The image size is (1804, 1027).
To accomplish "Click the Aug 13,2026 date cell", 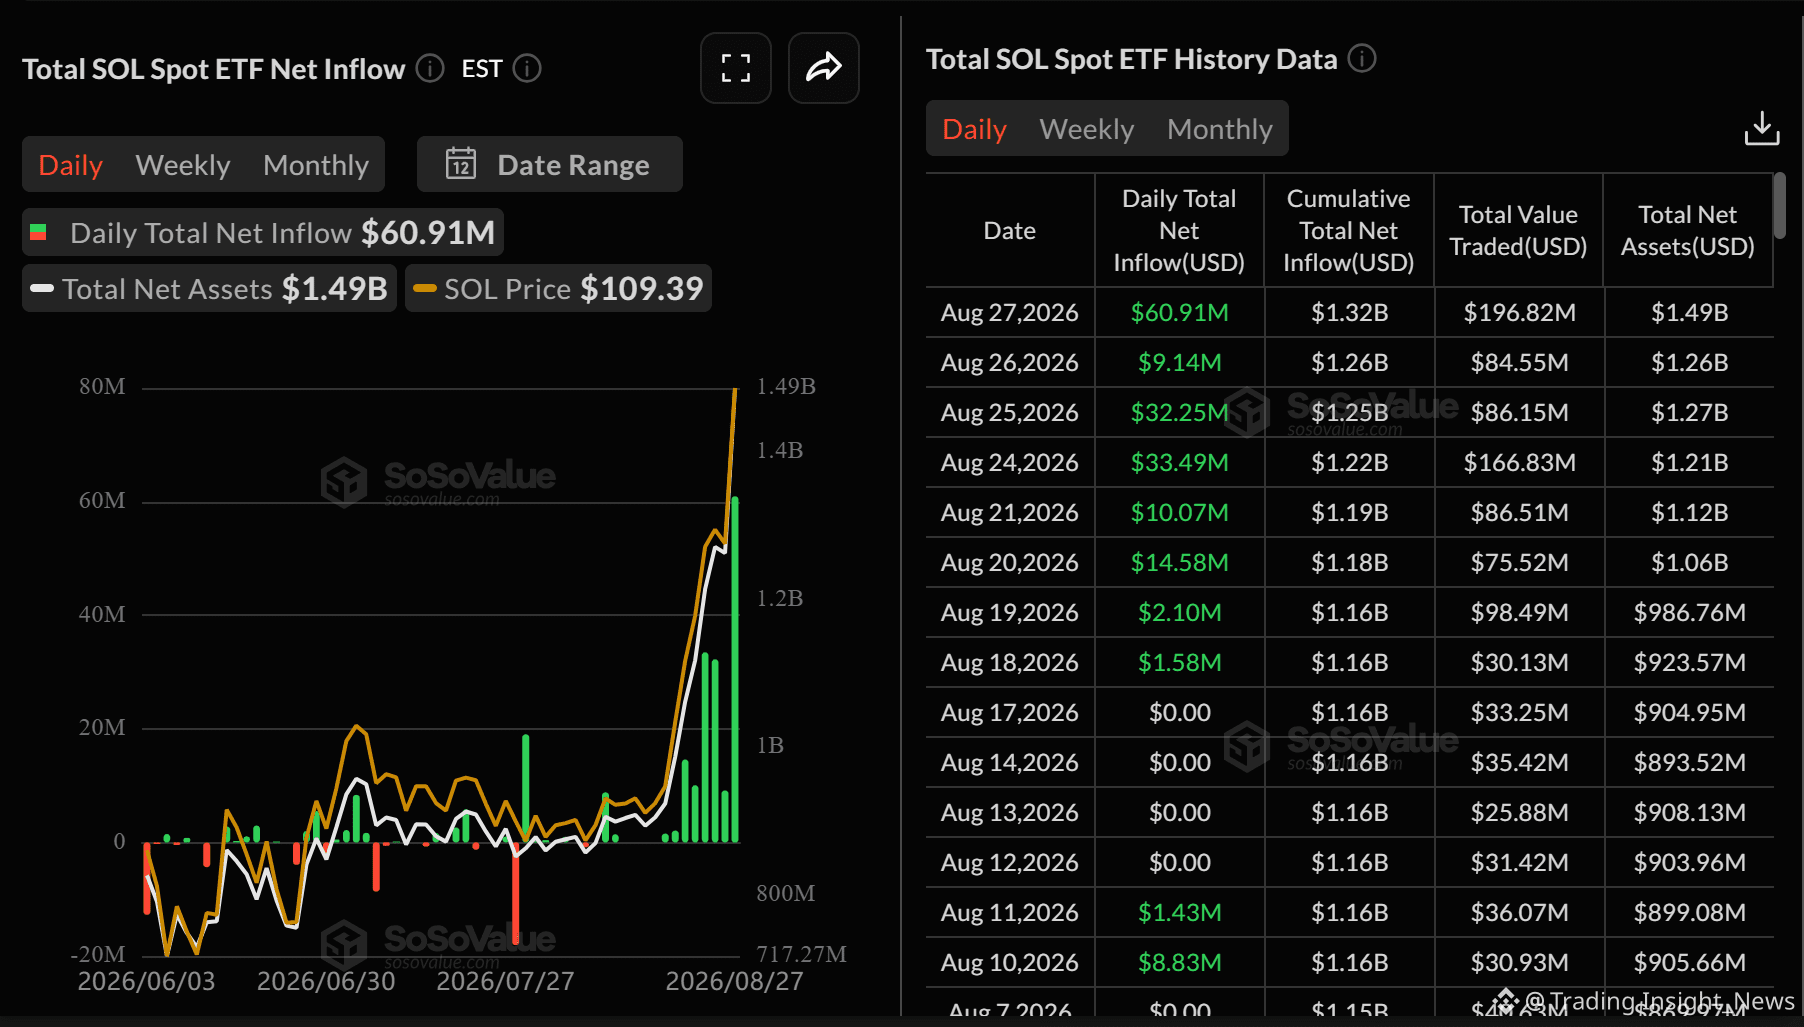I will (x=1010, y=813).
